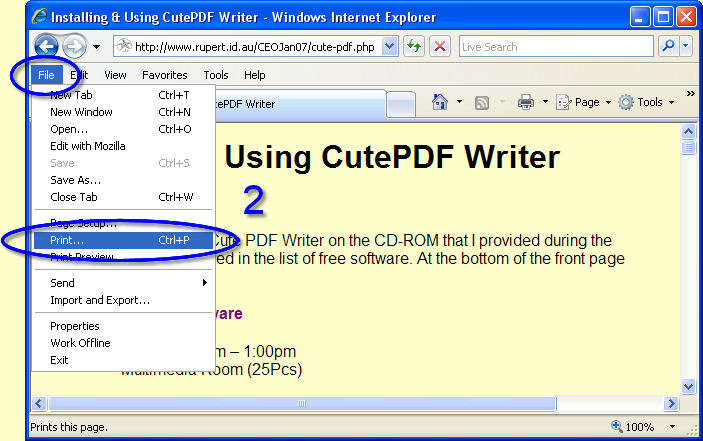Click the green Refresh icon
703x441 pixels.
click(x=414, y=47)
